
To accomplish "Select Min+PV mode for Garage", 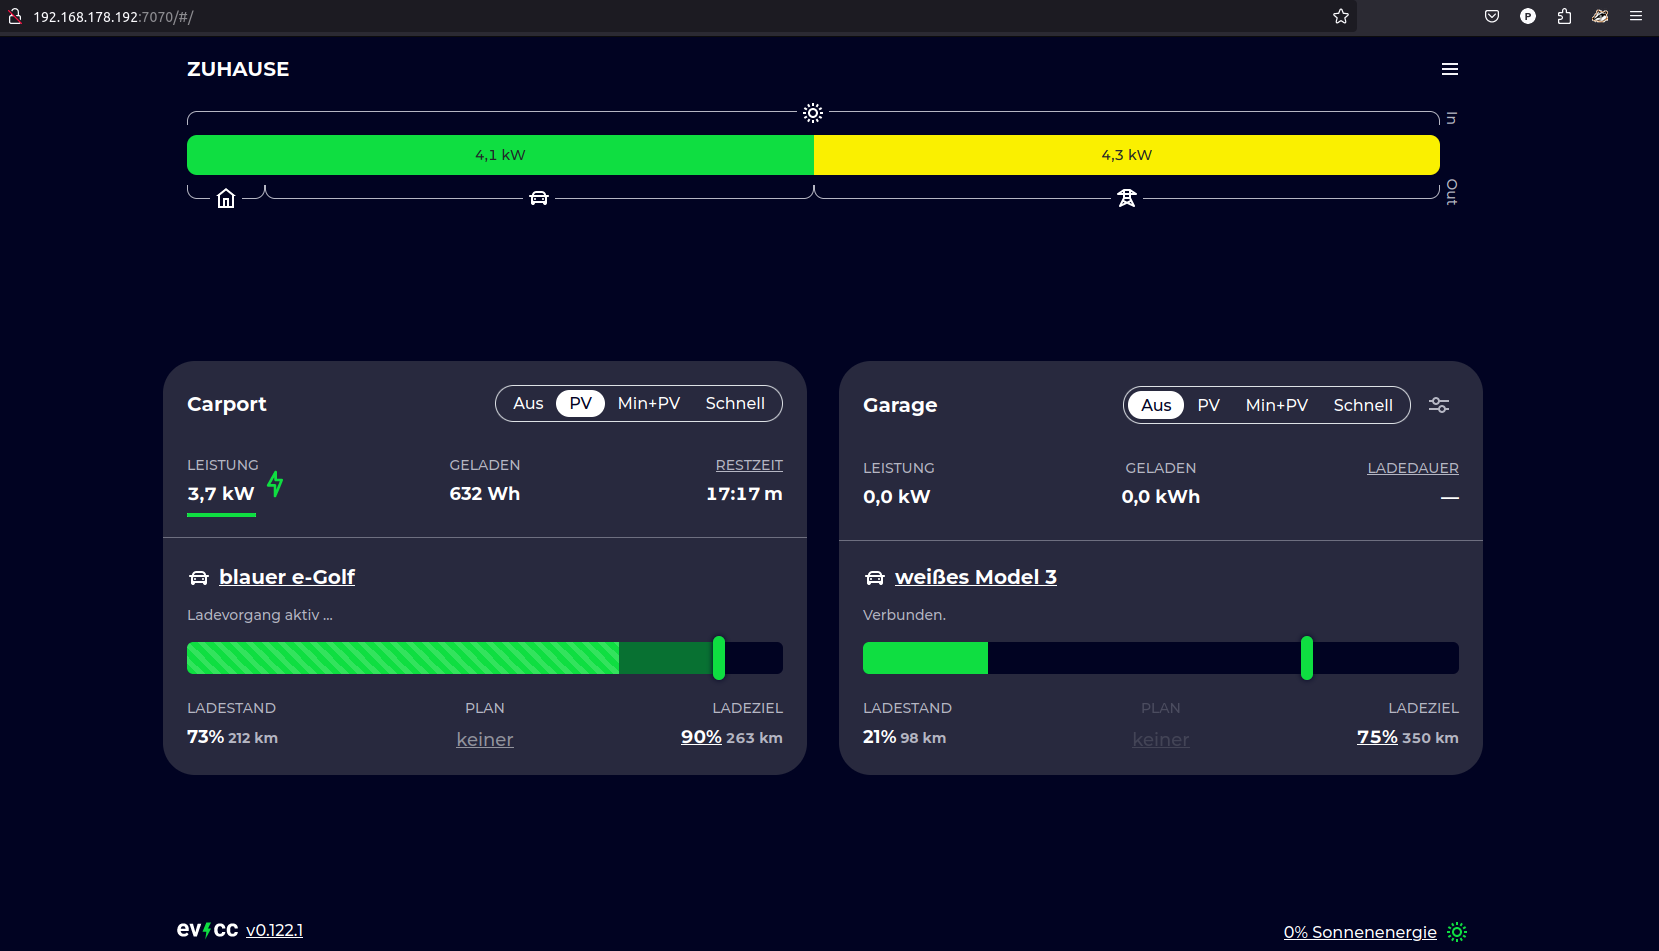I will (x=1276, y=405).
